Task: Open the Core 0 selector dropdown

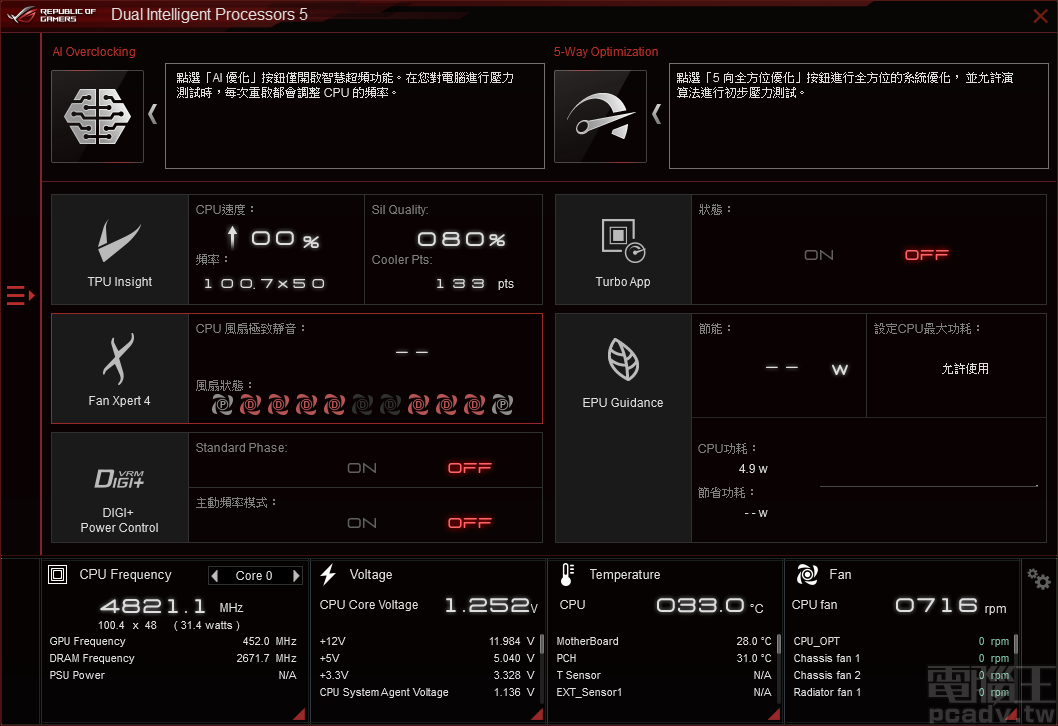Action: (x=255, y=575)
